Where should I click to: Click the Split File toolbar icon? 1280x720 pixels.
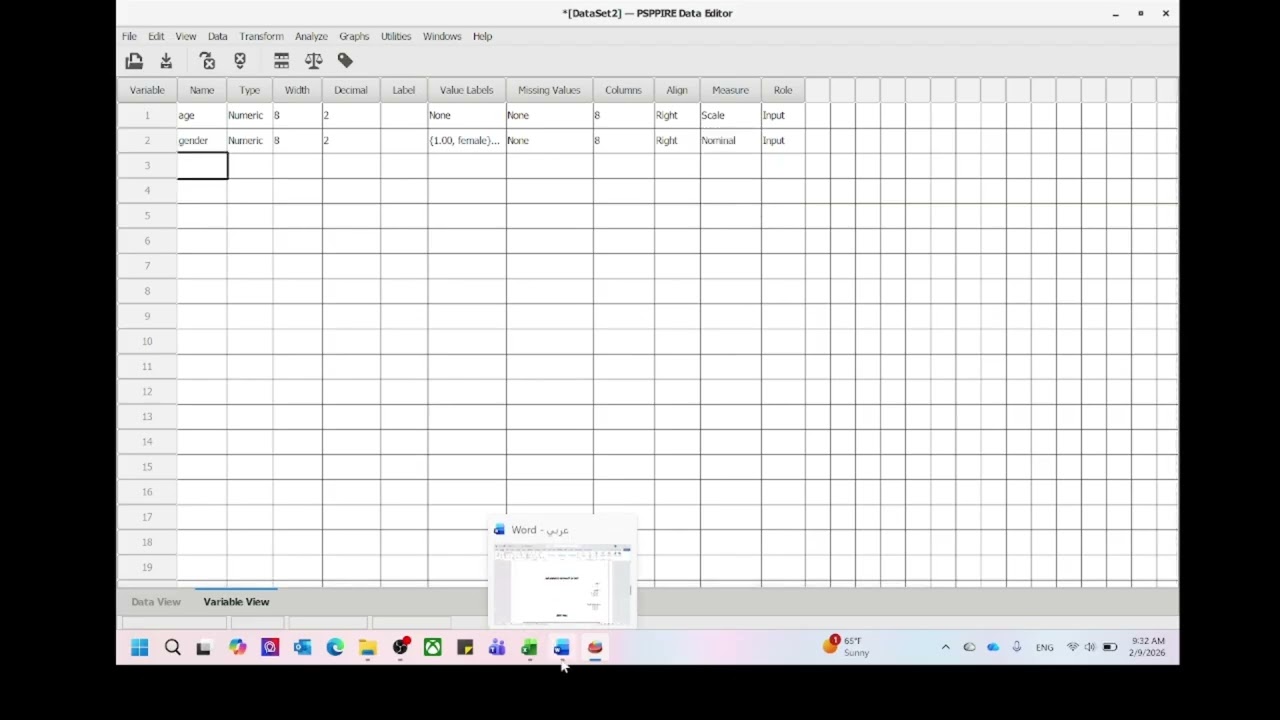point(282,62)
